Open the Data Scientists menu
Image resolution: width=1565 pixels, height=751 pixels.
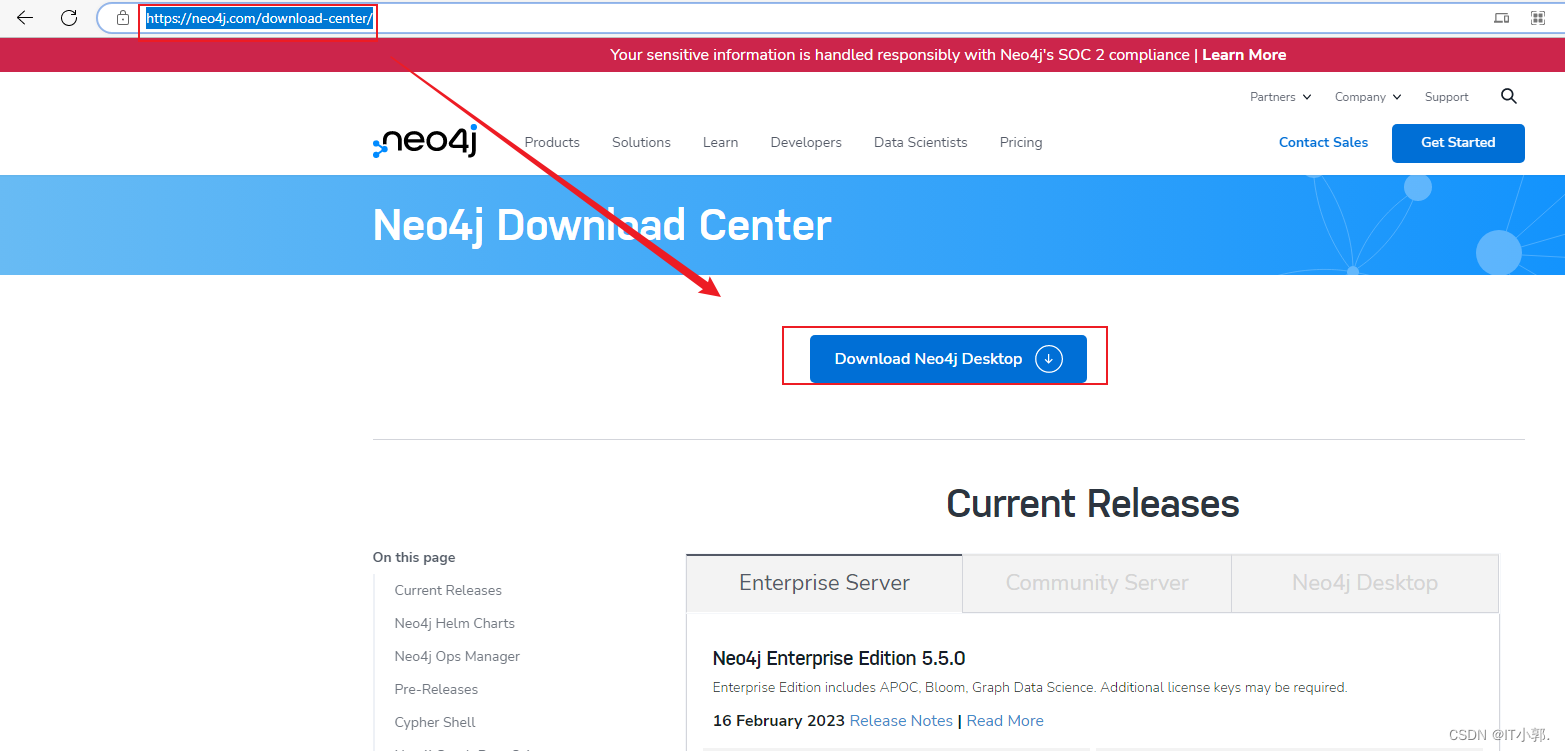coord(920,142)
